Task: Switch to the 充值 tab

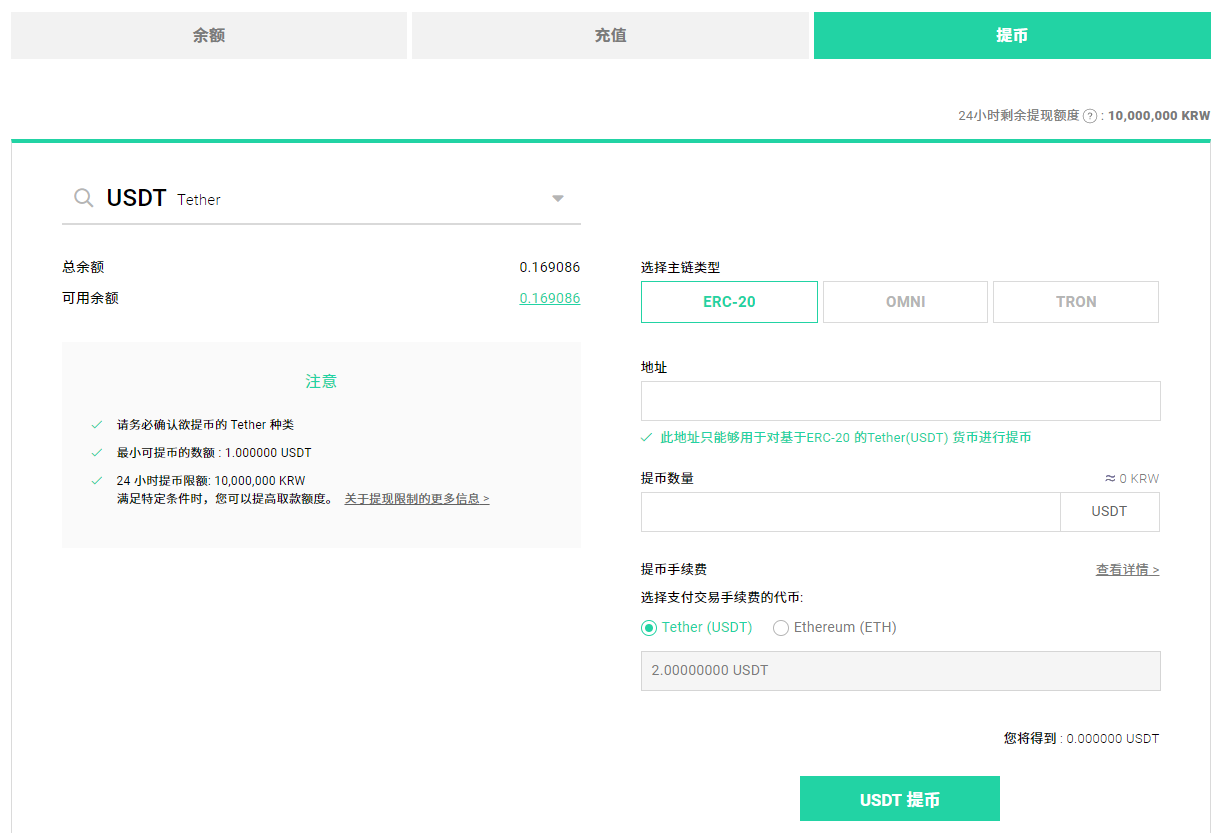Action: pyautogui.click(x=610, y=35)
